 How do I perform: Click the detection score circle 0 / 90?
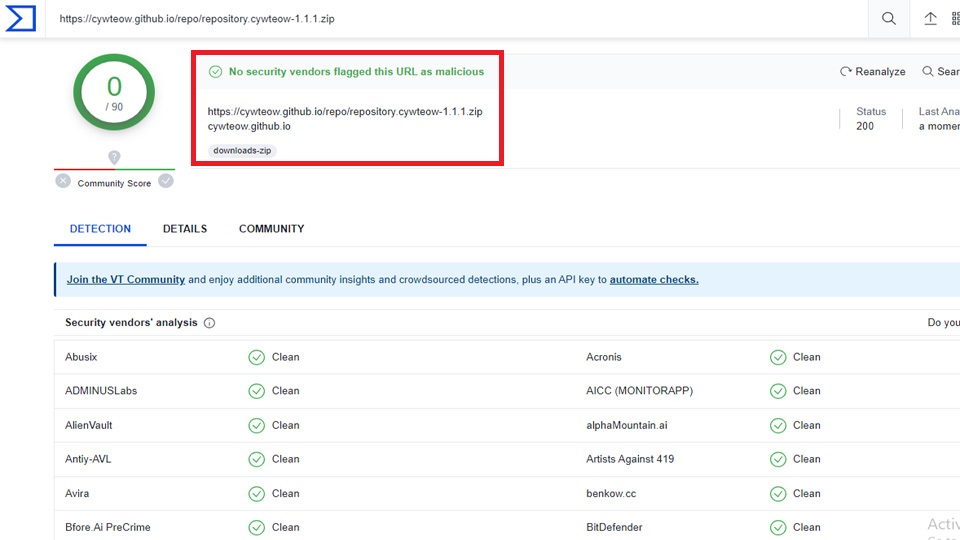[x=114, y=92]
